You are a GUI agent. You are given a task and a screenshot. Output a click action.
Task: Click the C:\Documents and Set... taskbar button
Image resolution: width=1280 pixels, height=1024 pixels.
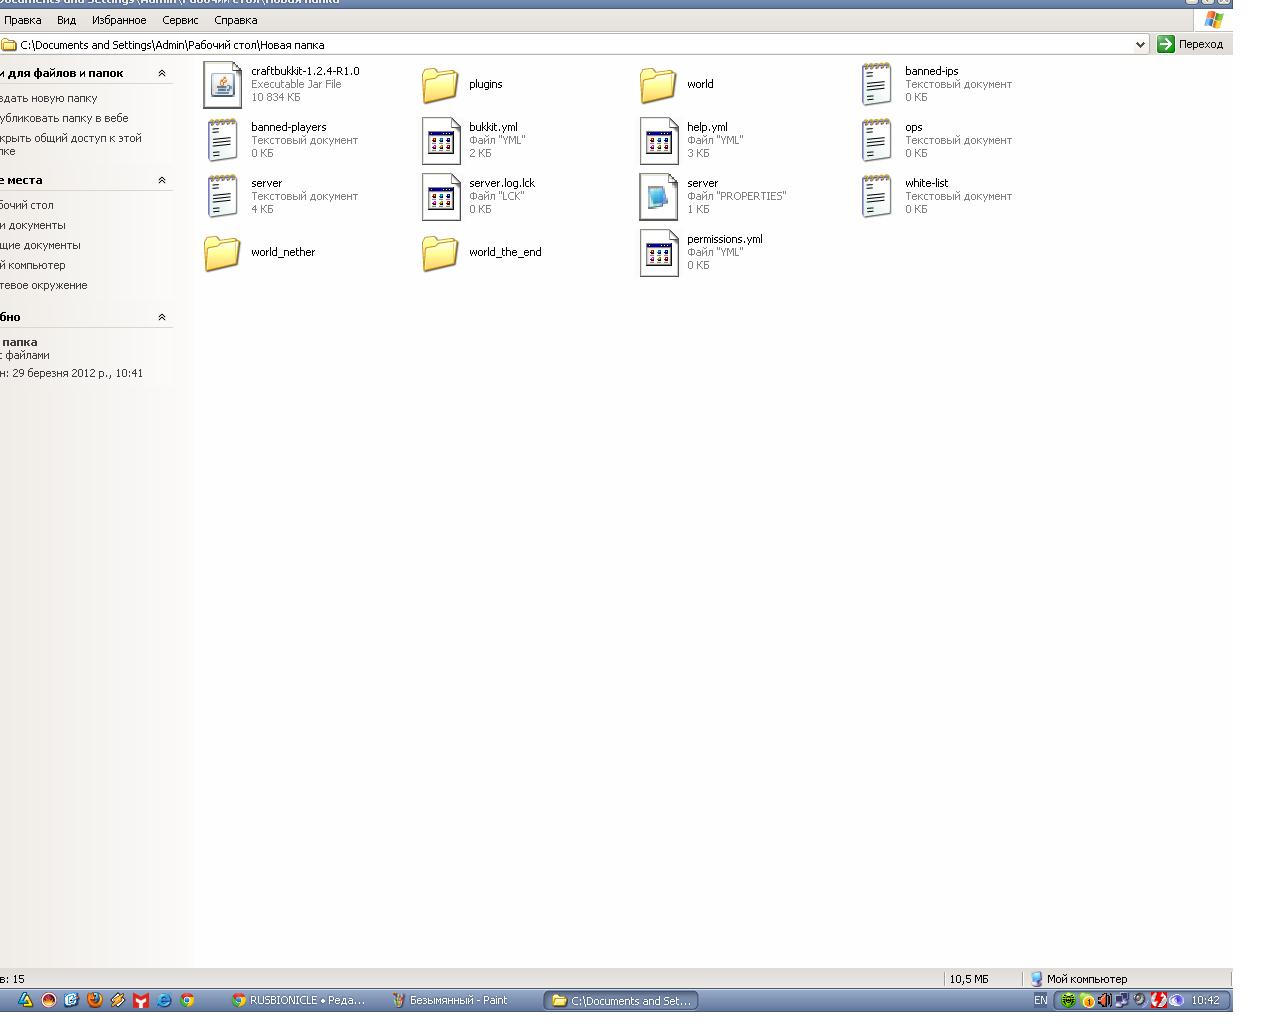621,1000
